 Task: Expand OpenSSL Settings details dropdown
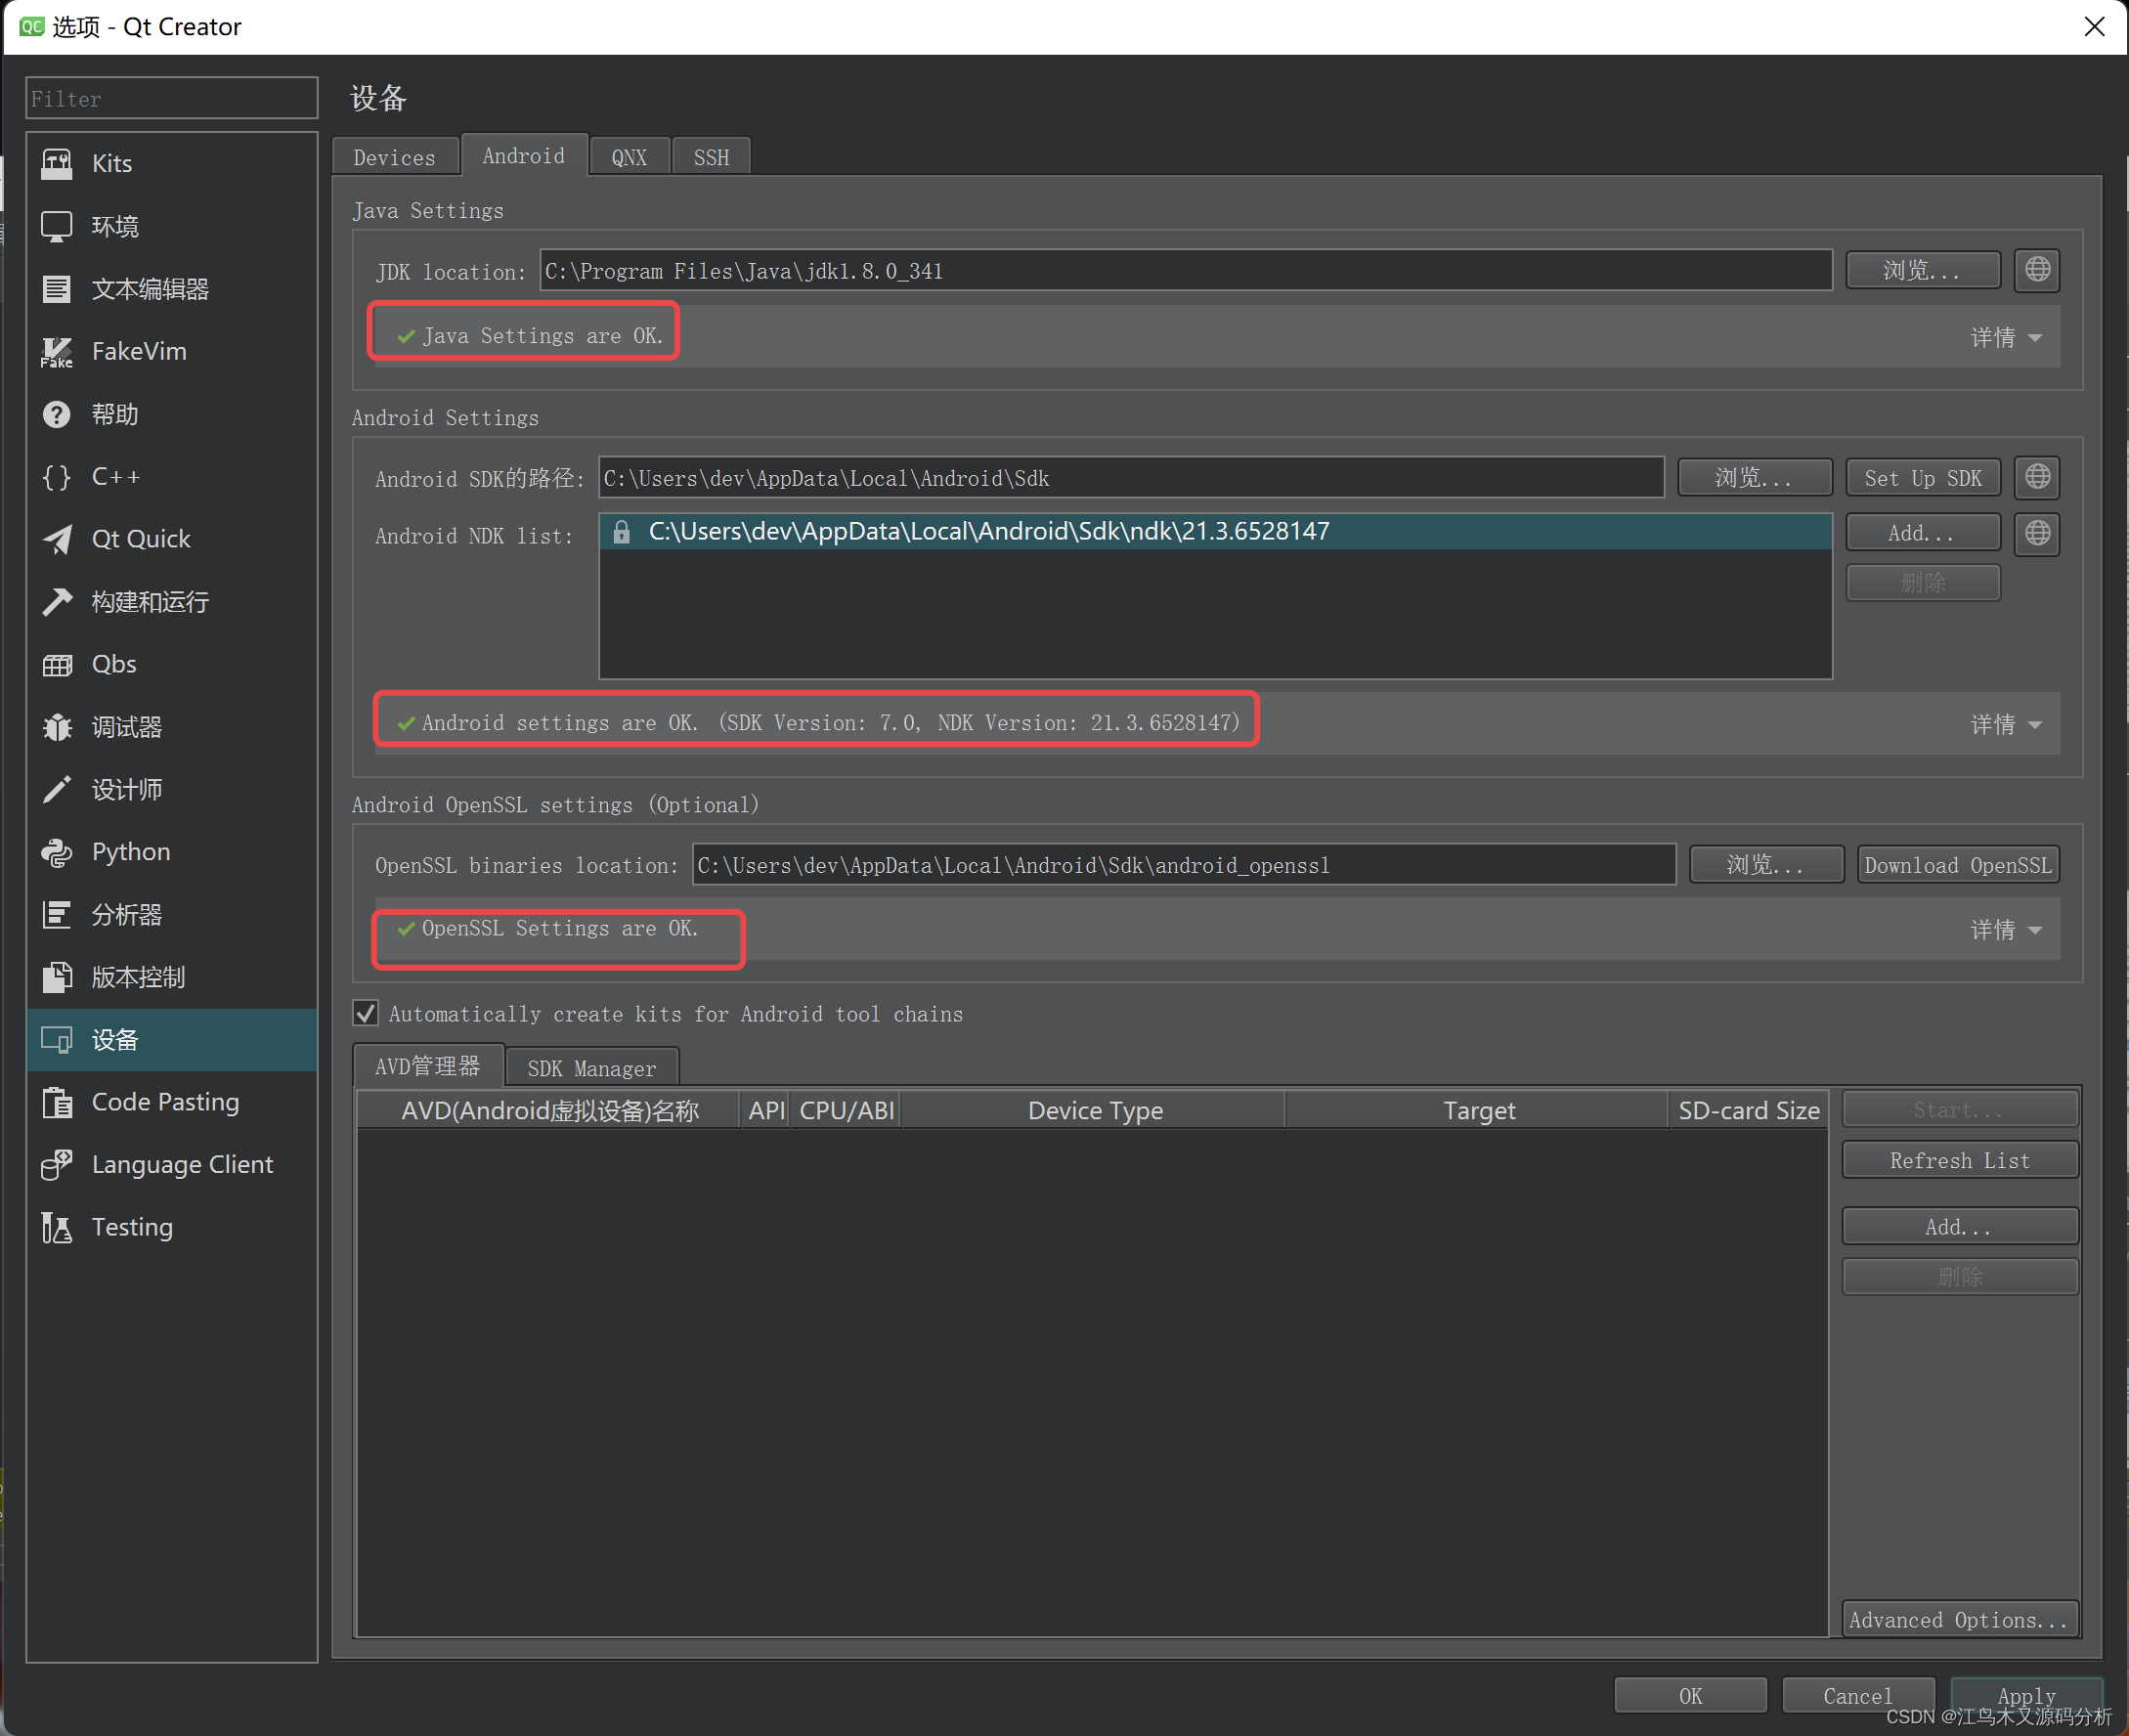point(2006,931)
